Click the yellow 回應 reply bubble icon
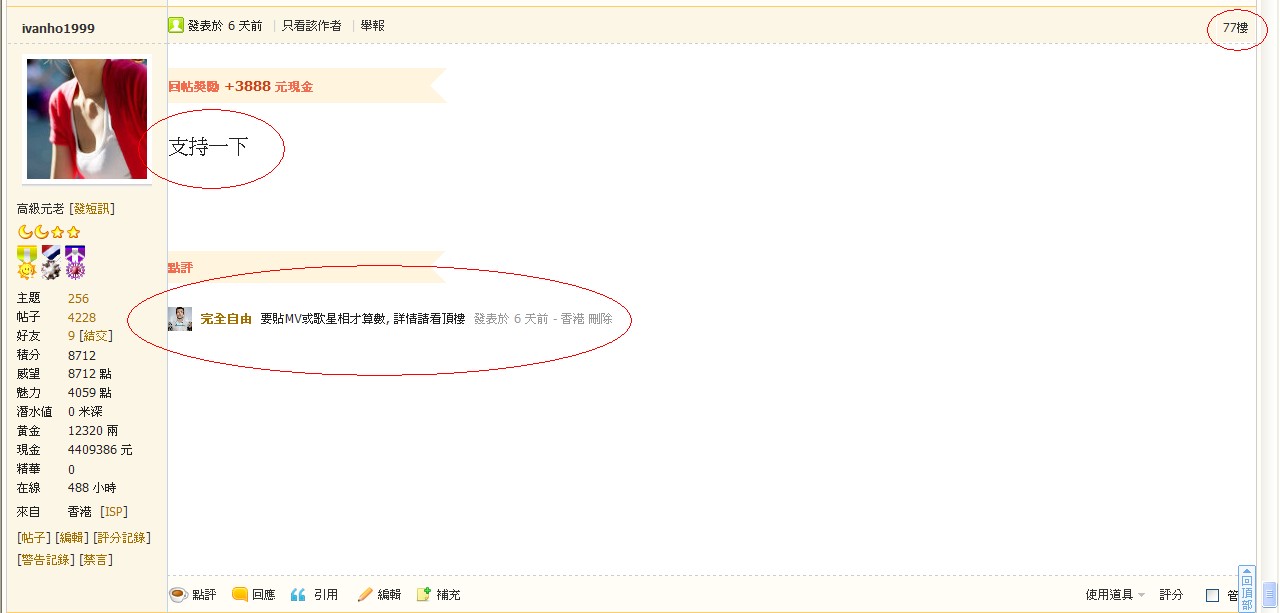Screen dimensions: 1280x613 (240, 594)
